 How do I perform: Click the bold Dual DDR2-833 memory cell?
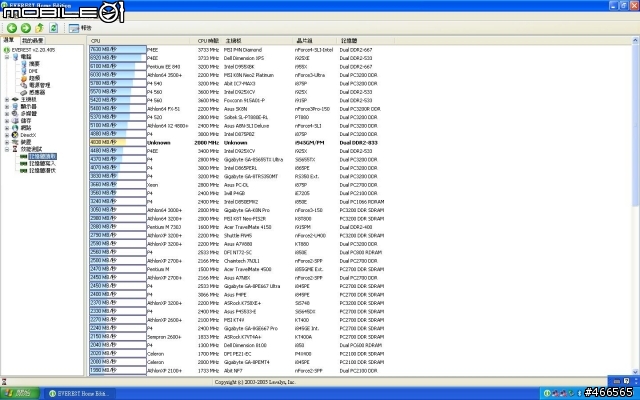coord(358,143)
